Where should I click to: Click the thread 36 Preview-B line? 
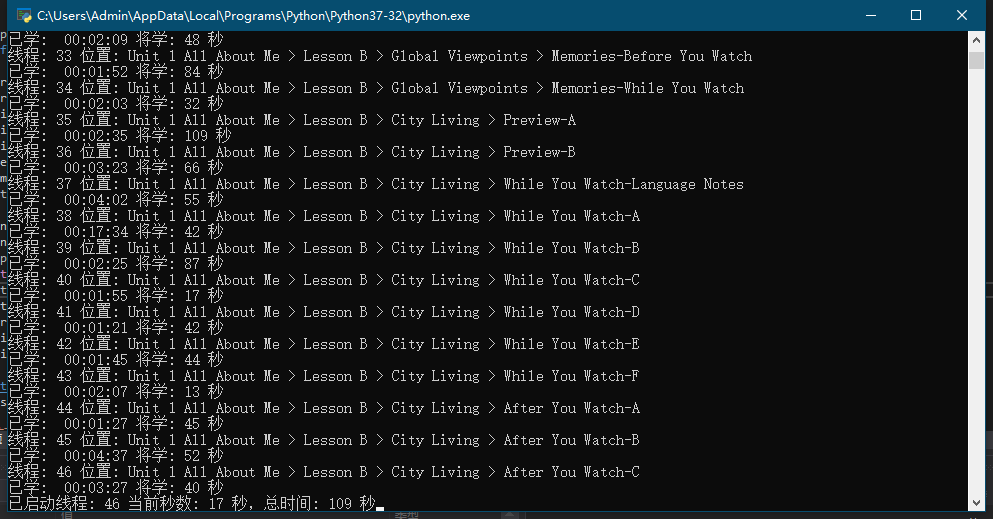point(292,153)
